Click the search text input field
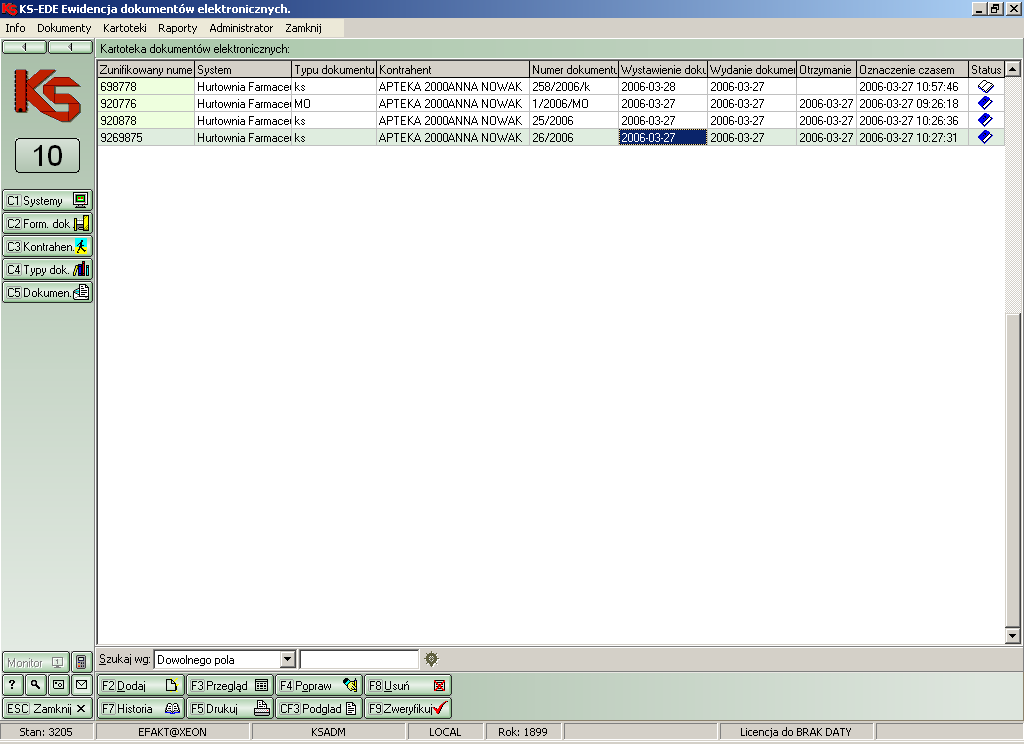This screenshot has width=1024, height=744. (359, 659)
